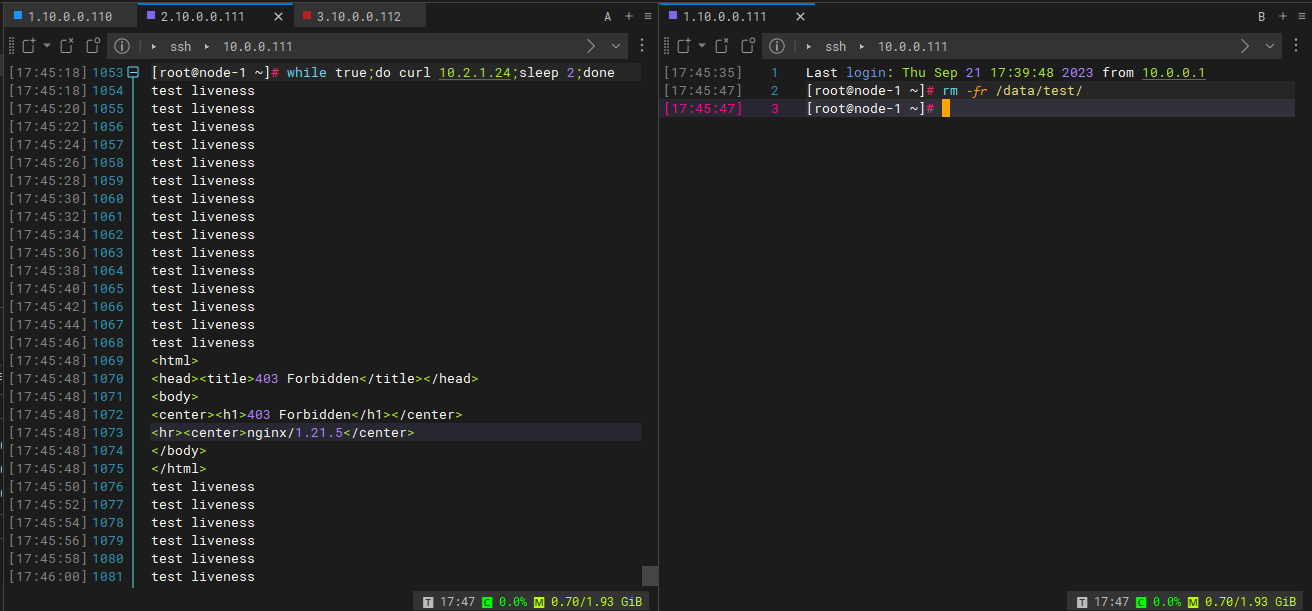Close session icon in left pane toolbar

pos(67,46)
